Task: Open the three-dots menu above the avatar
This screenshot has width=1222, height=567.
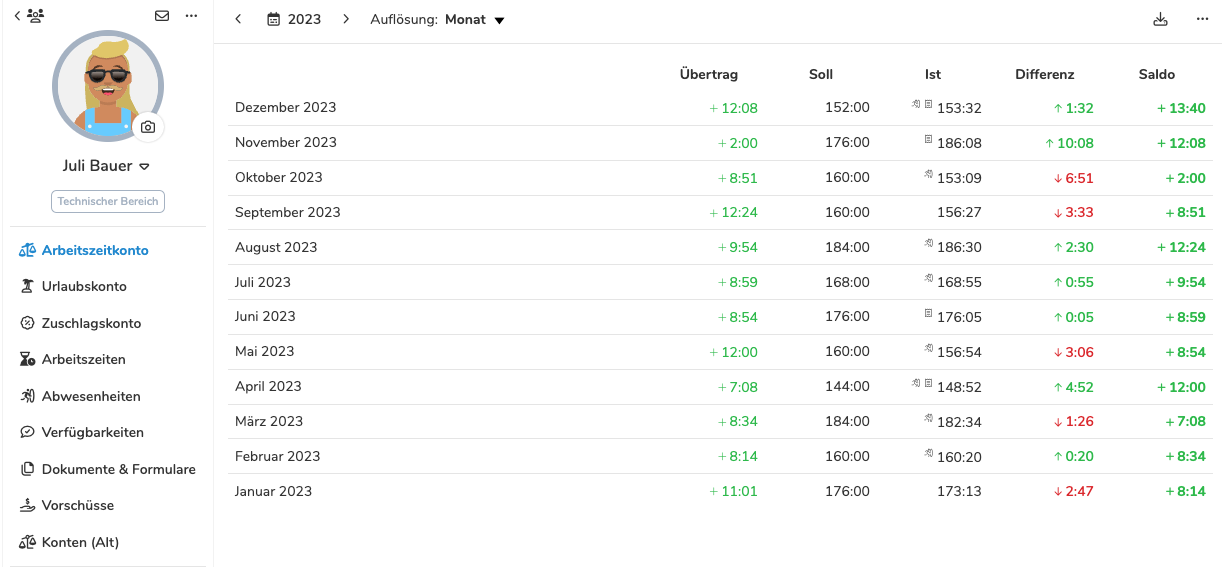Action: [x=192, y=16]
